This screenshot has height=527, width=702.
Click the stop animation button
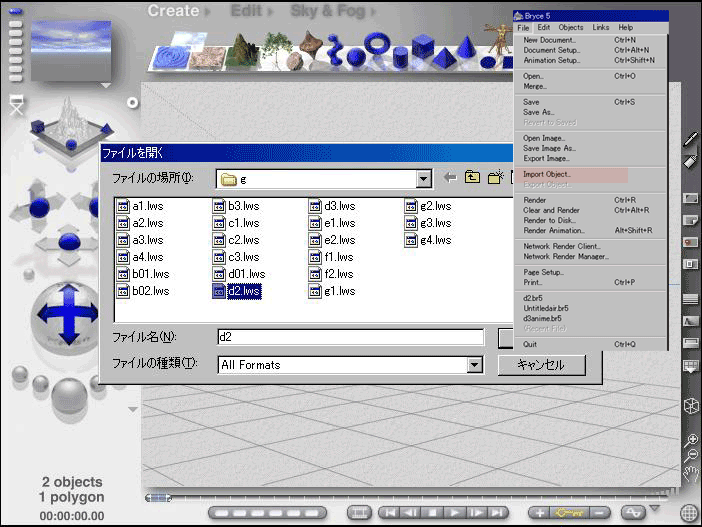pyautogui.click(x=433, y=513)
